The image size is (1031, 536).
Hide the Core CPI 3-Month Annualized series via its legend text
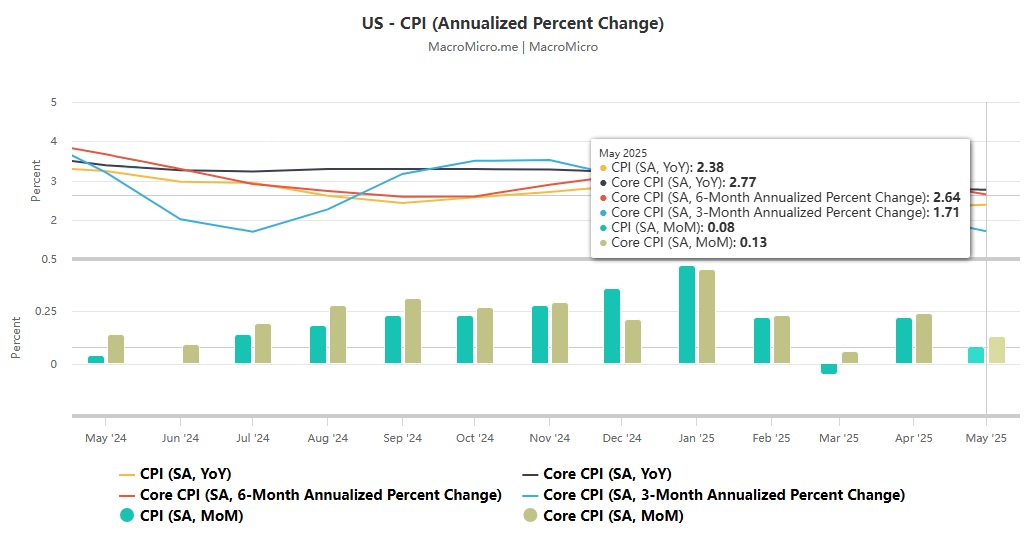[724, 495]
